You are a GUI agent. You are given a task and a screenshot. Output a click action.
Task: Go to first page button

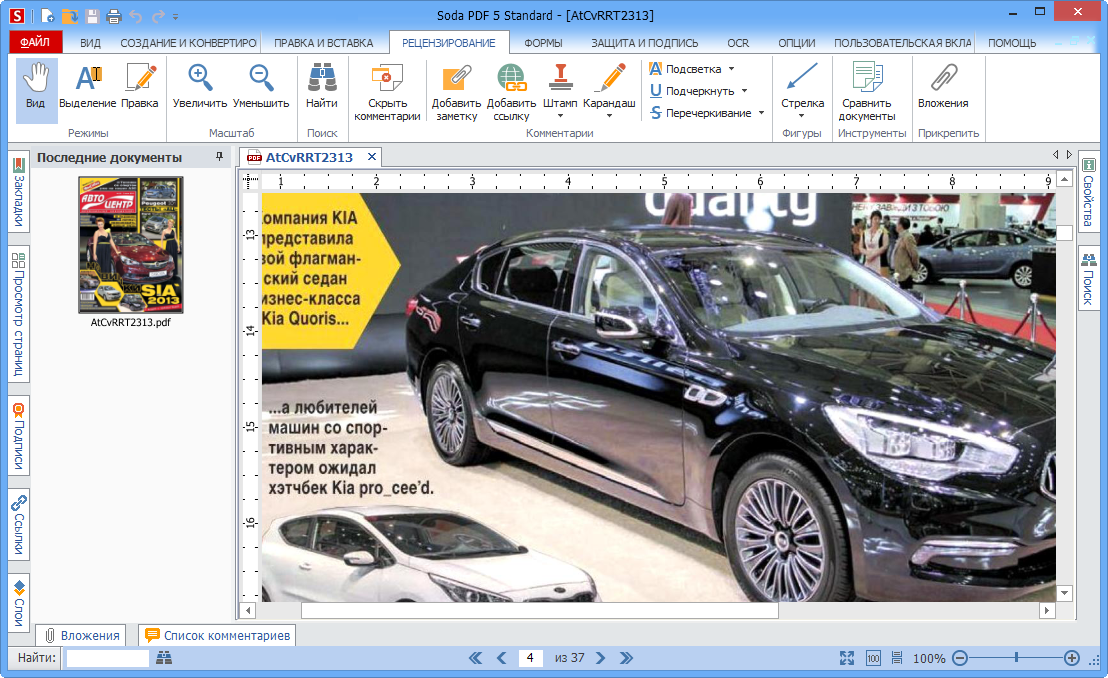[x=476, y=658]
